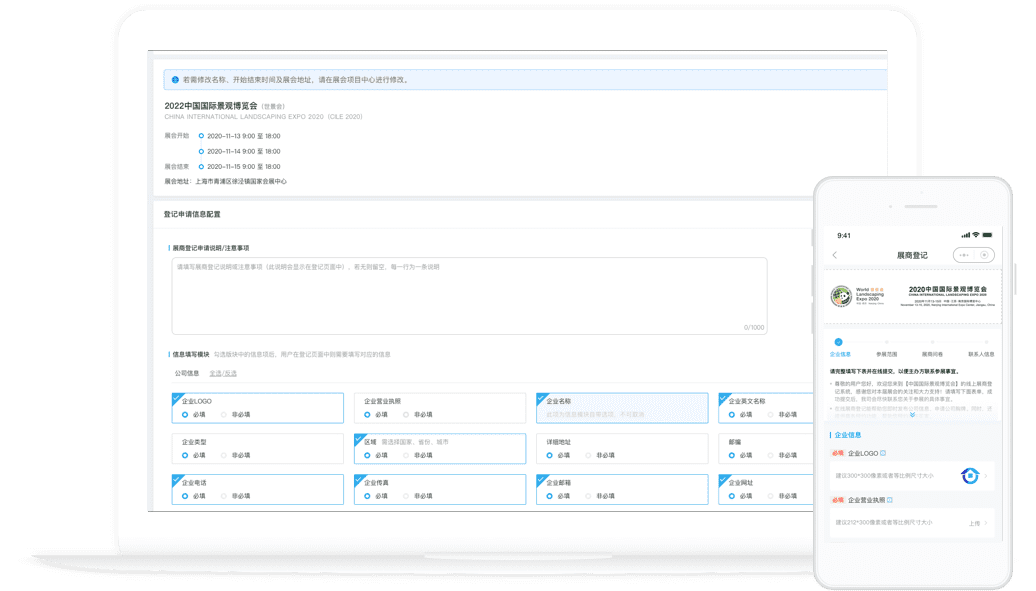Click the blue info icon in notice banner

175,80
